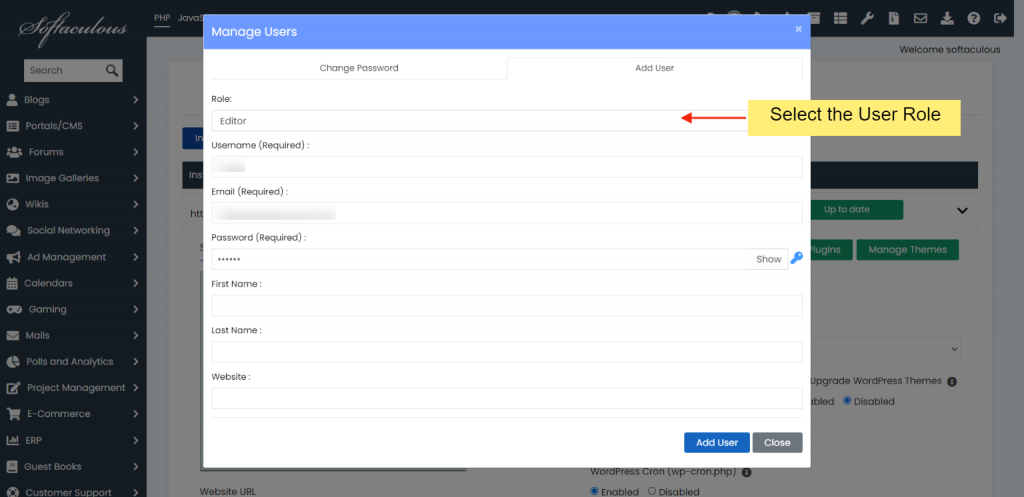Open background select dropdown above Upgrade WordPress Themes
Image resolution: width=1024 pixels, height=497 pixels.
[886, 349]
